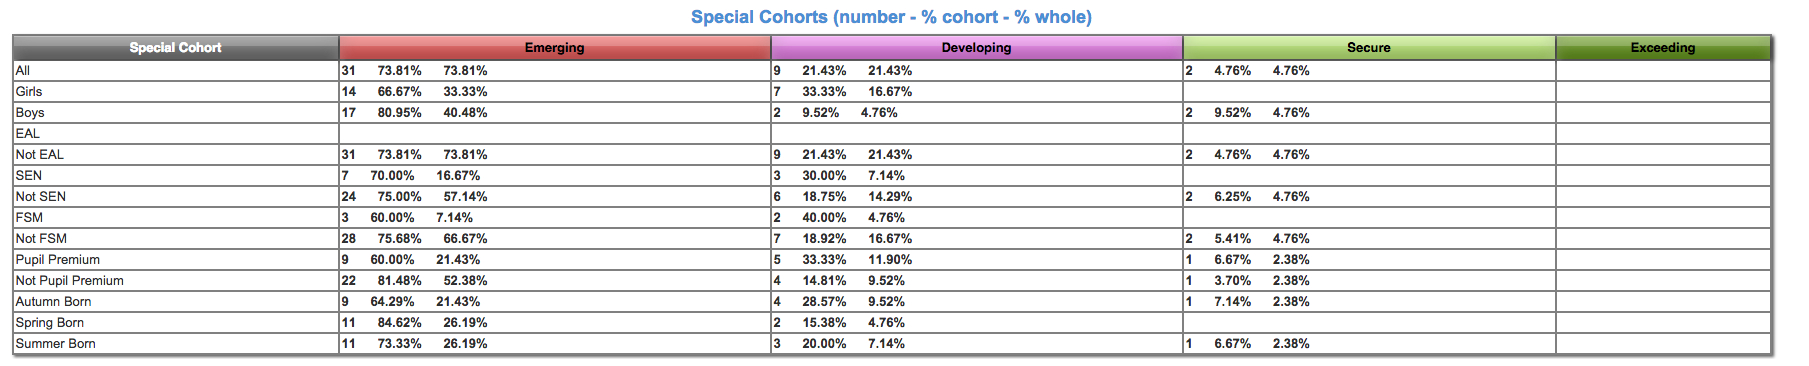Click the Not EAL row label
This screenshot has width=1809, height=366.
pos(40,155)
